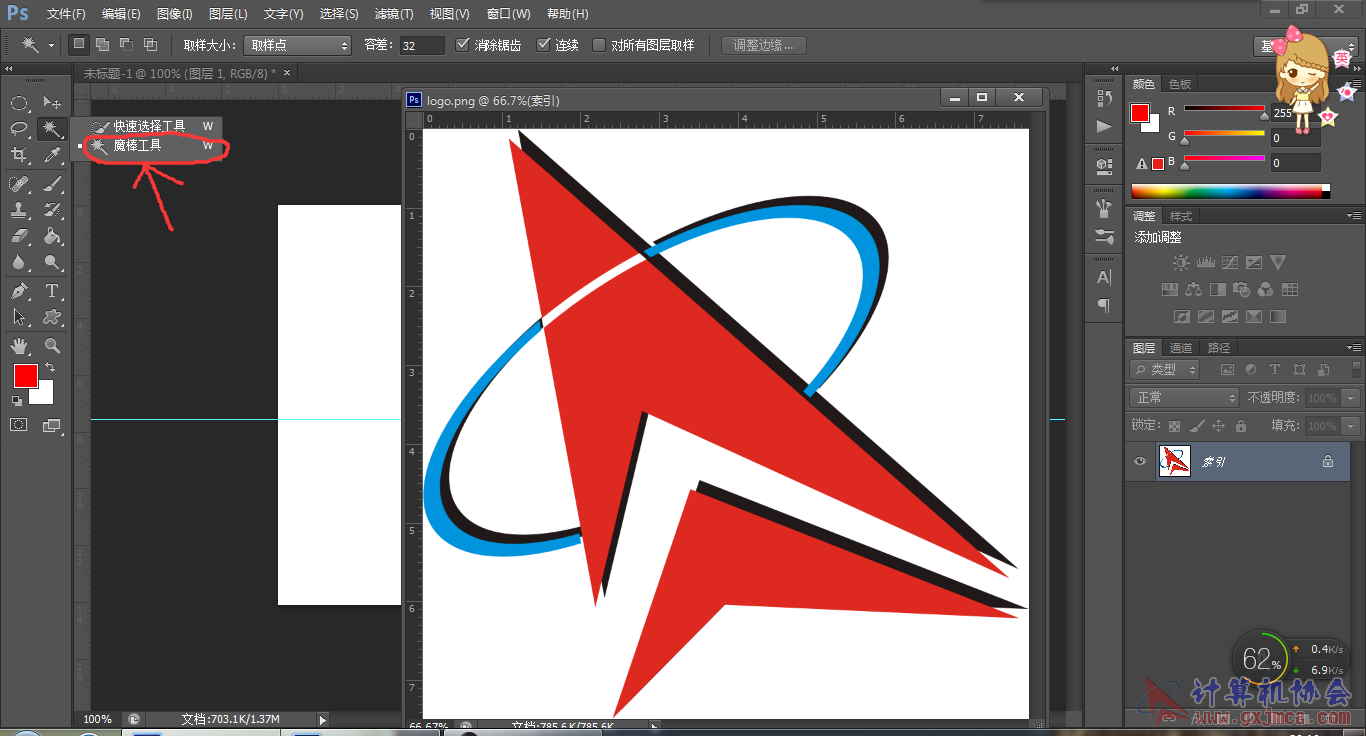
Task: Toggle lock all in Layers panel
Action: point(1241,426)
